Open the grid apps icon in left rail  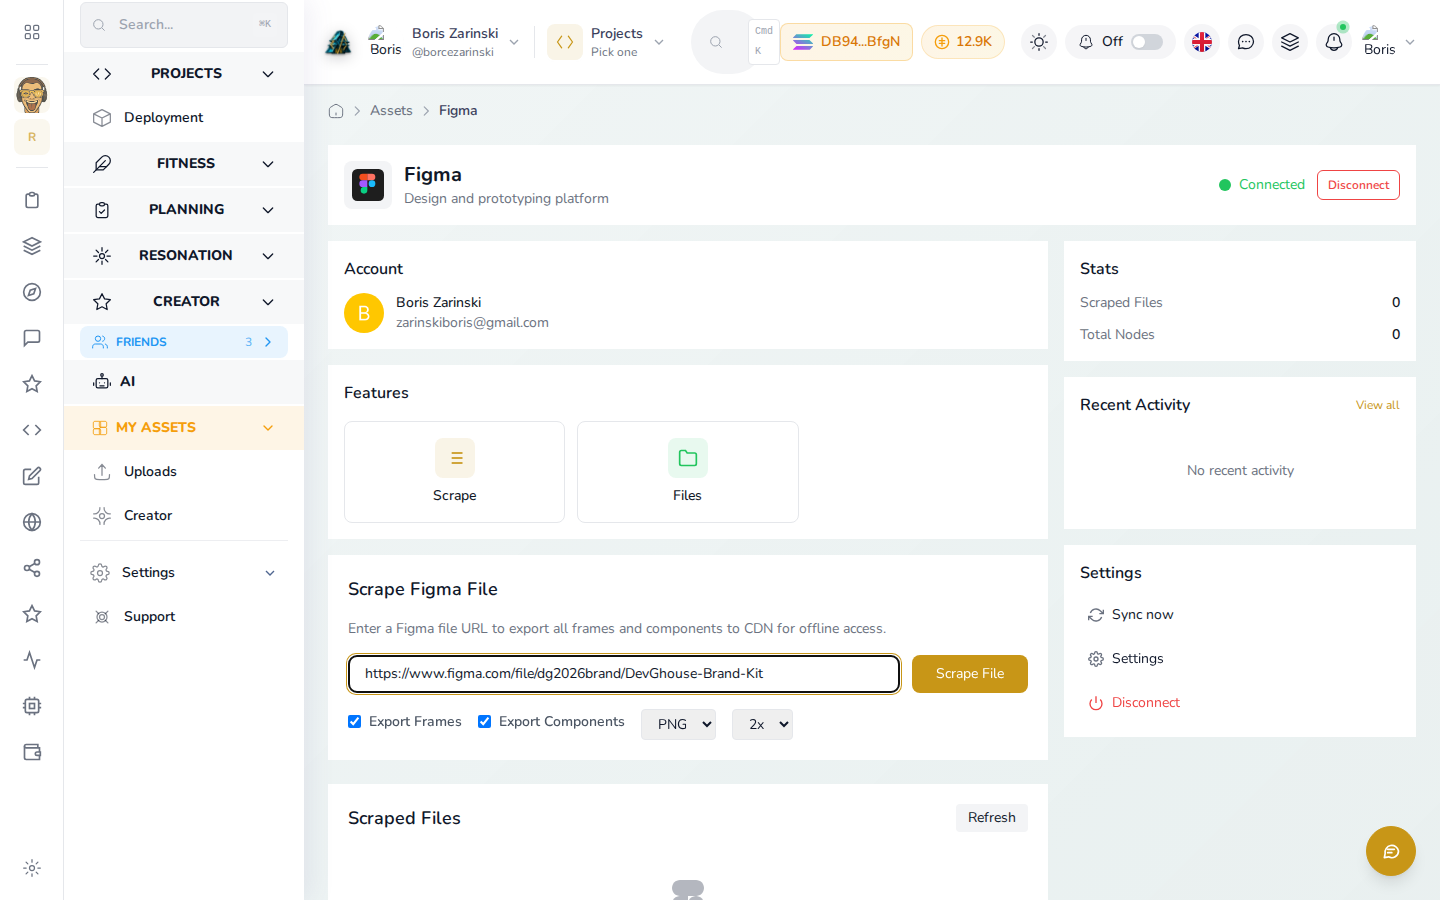pos(32,32)
